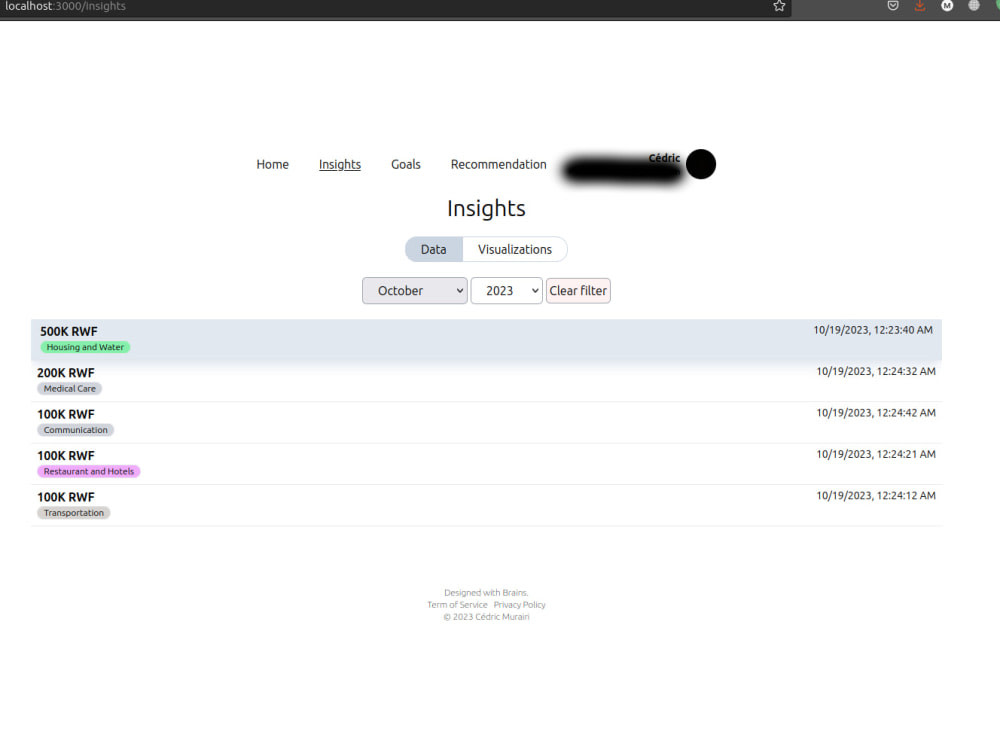The image size is (1000, 750).
Task: Click timestamp 10/19/2023, 12:24:21 AM
Action: pos(876,454)
